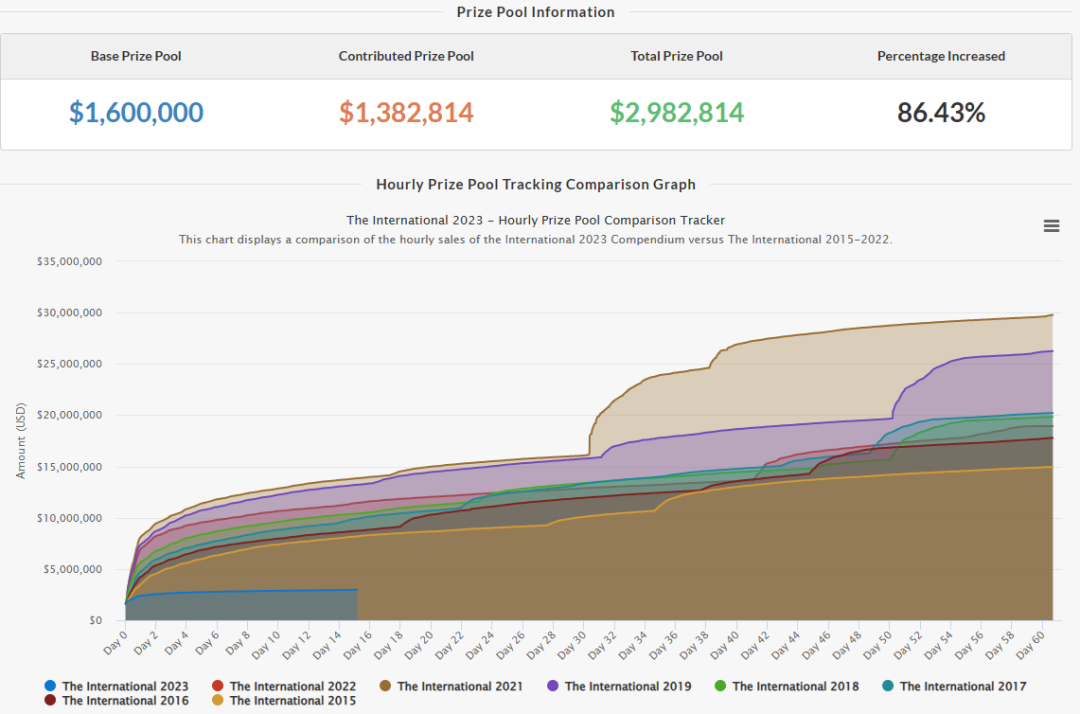Toggle The International 2023 series in legend

tap(116, 686)
